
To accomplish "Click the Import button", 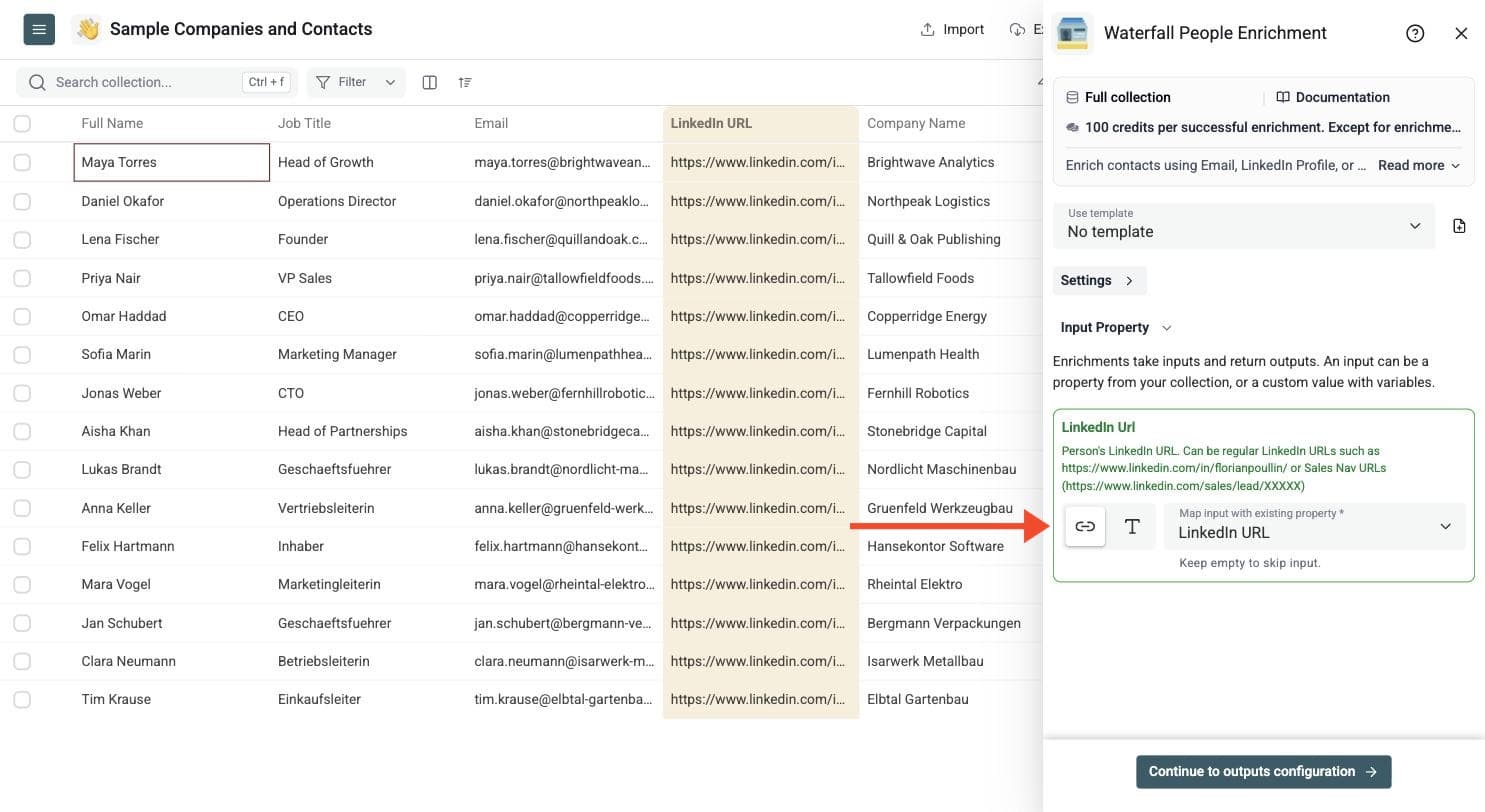I will click(952, 29).
